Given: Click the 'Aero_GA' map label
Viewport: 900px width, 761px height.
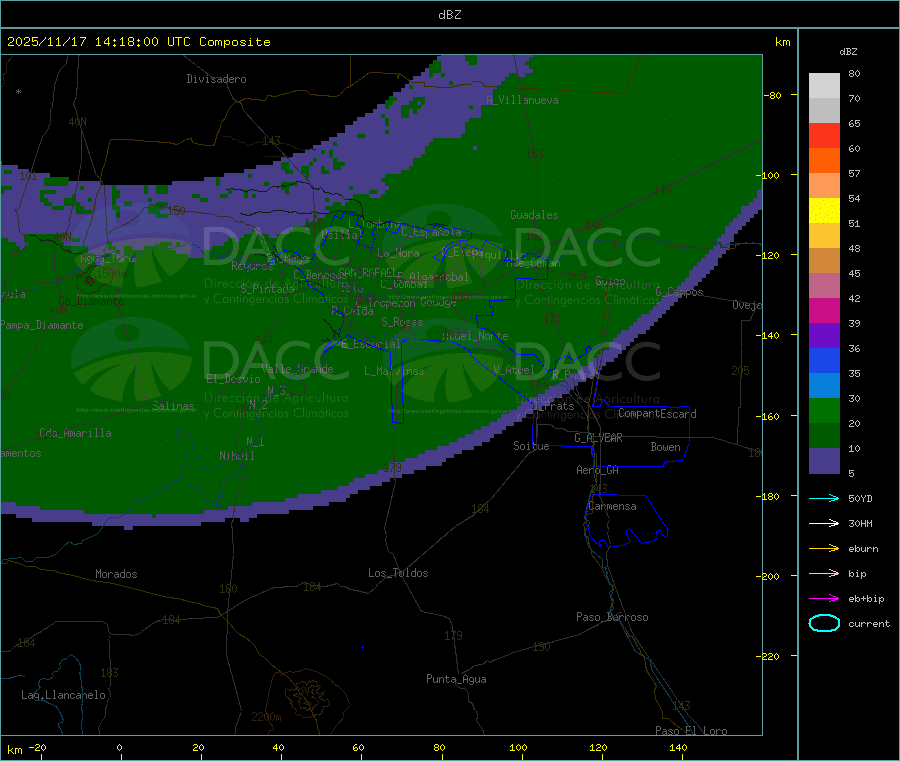Looking at the screenshot, I should (x=598, y=470).
